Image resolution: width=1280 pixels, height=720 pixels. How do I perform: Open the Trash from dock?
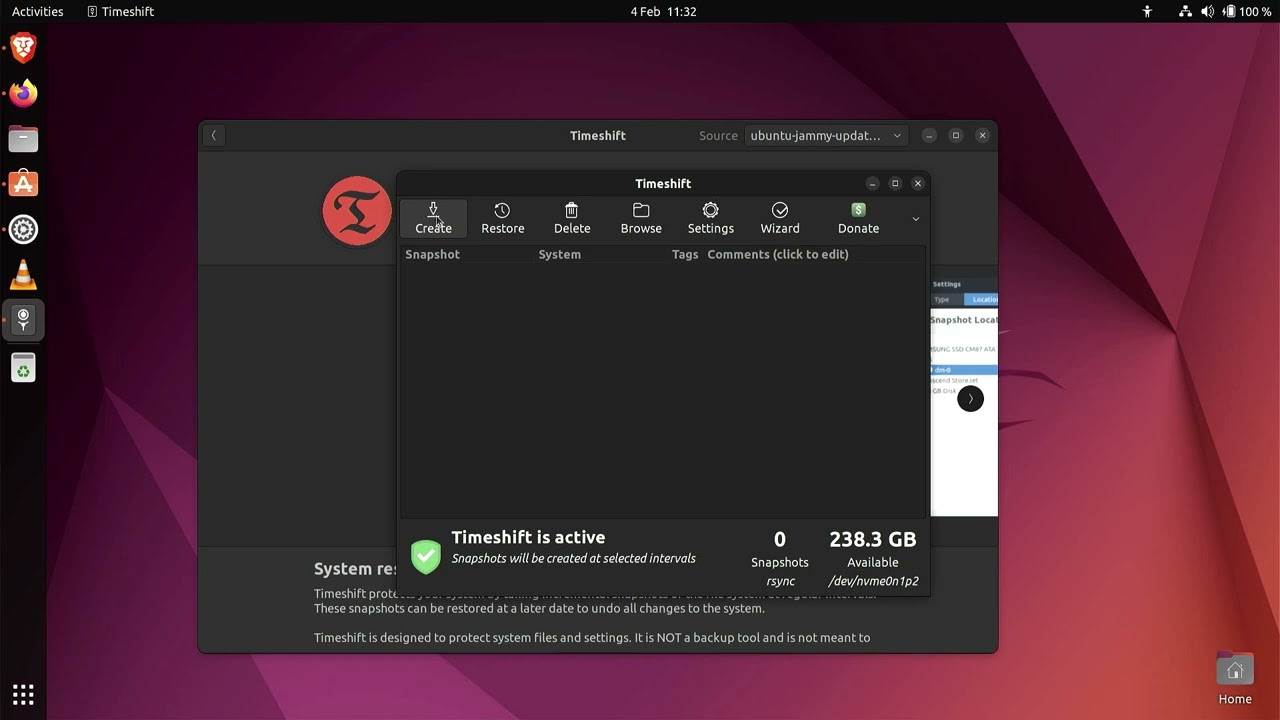(x=23, y=368)
